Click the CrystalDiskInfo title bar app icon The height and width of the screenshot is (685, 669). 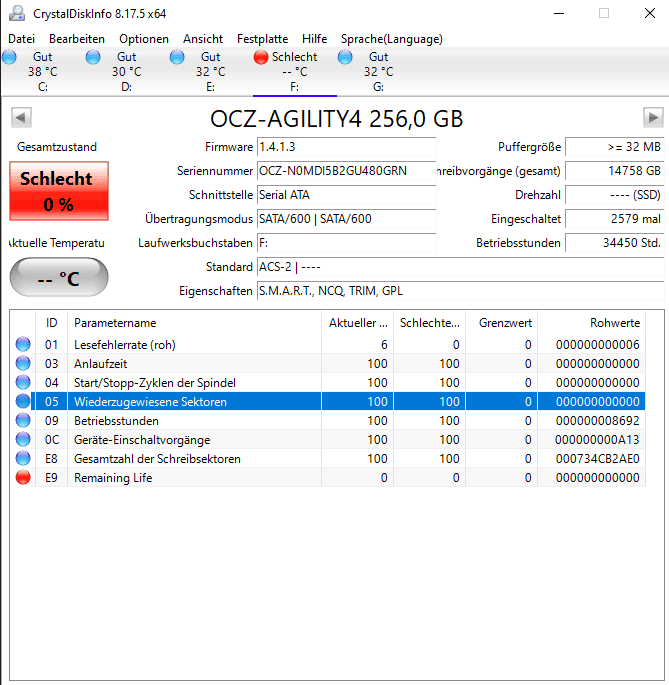[x=17, y=14]
